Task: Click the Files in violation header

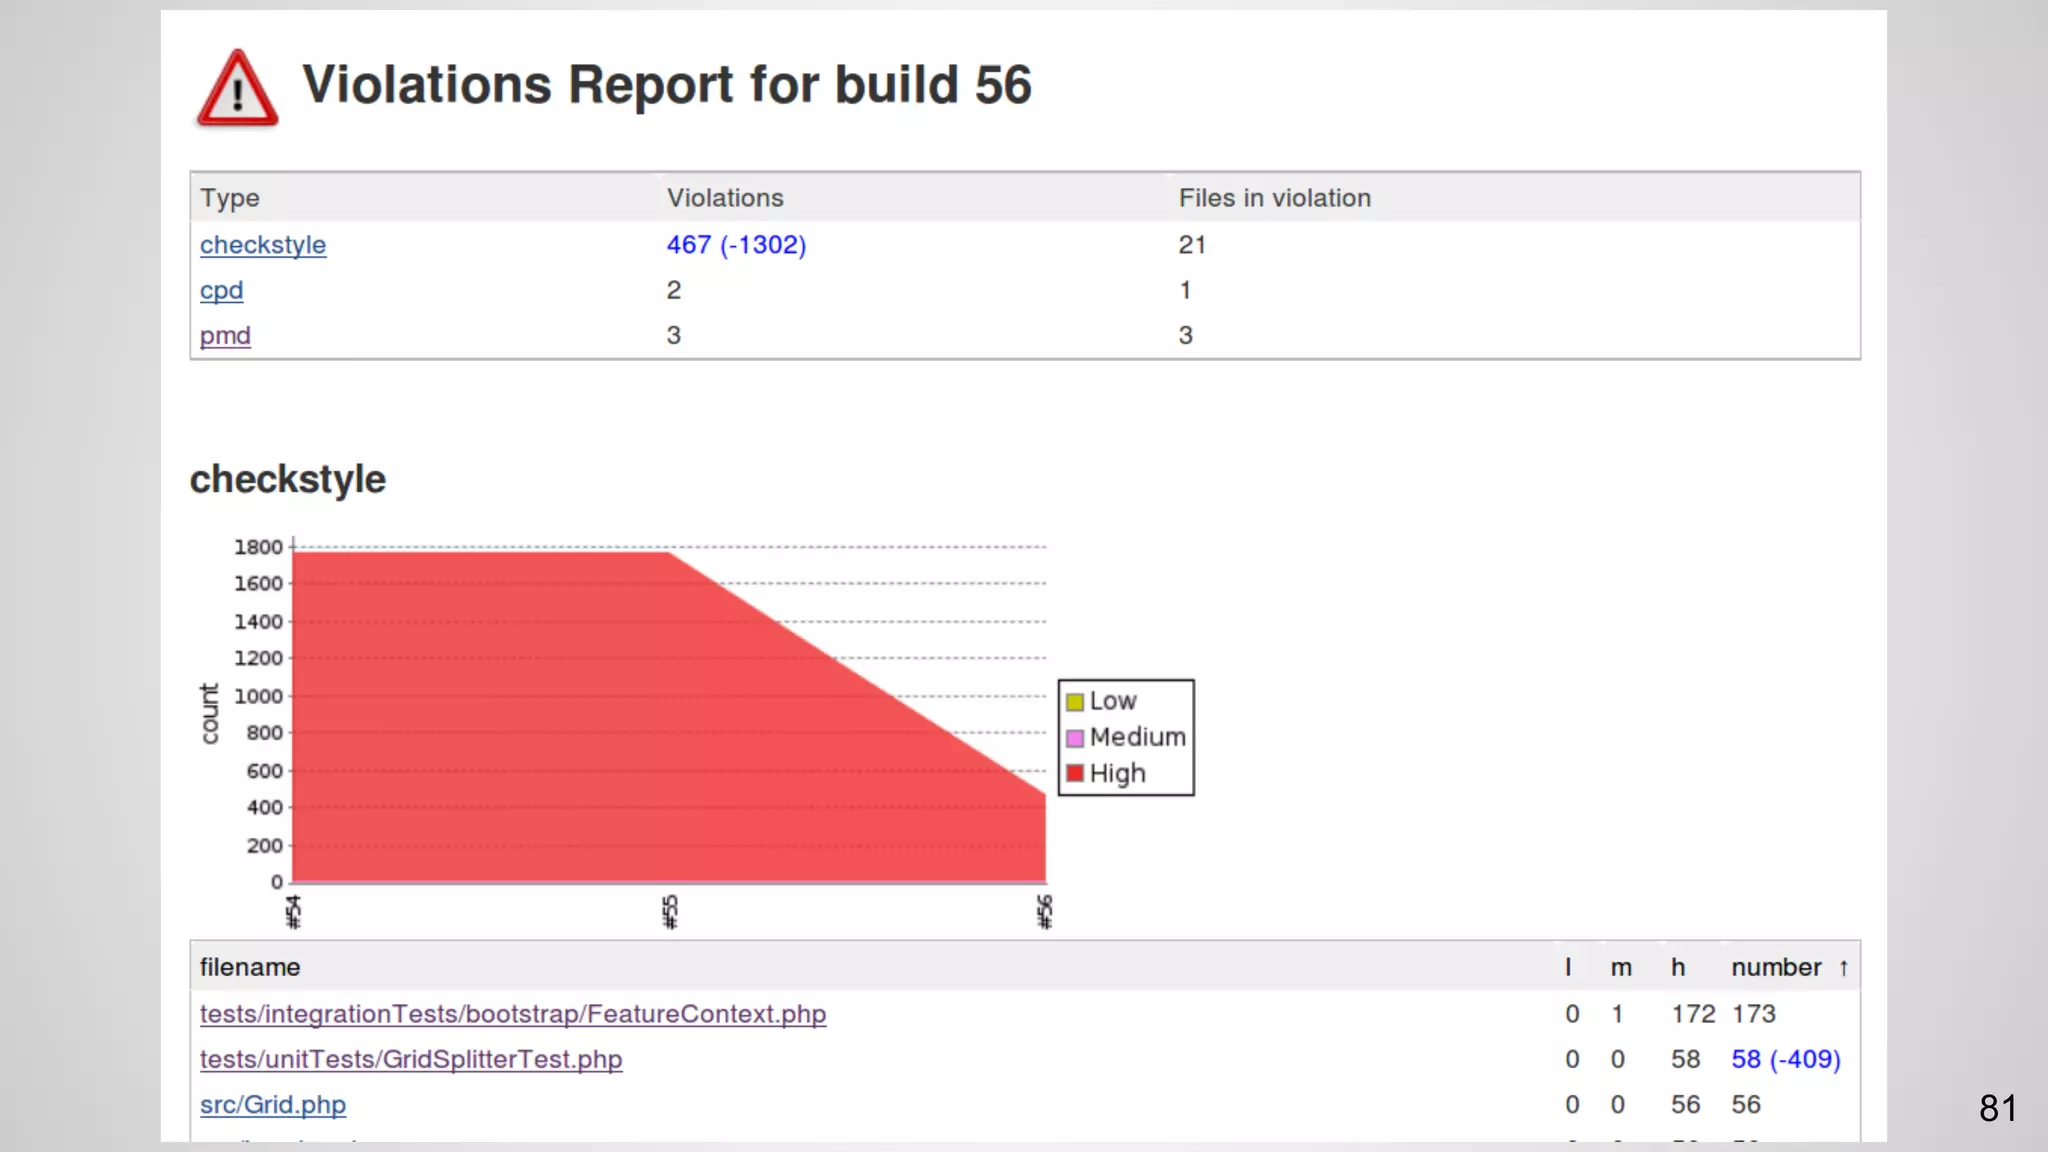Action: pos(1274,198)
